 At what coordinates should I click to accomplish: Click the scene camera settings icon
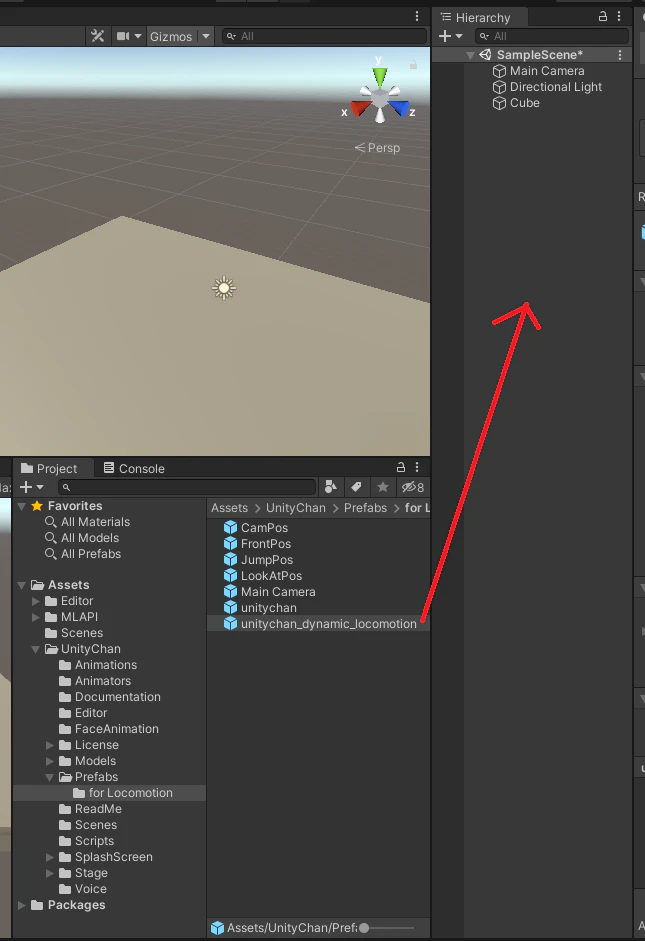click(123, 36)
